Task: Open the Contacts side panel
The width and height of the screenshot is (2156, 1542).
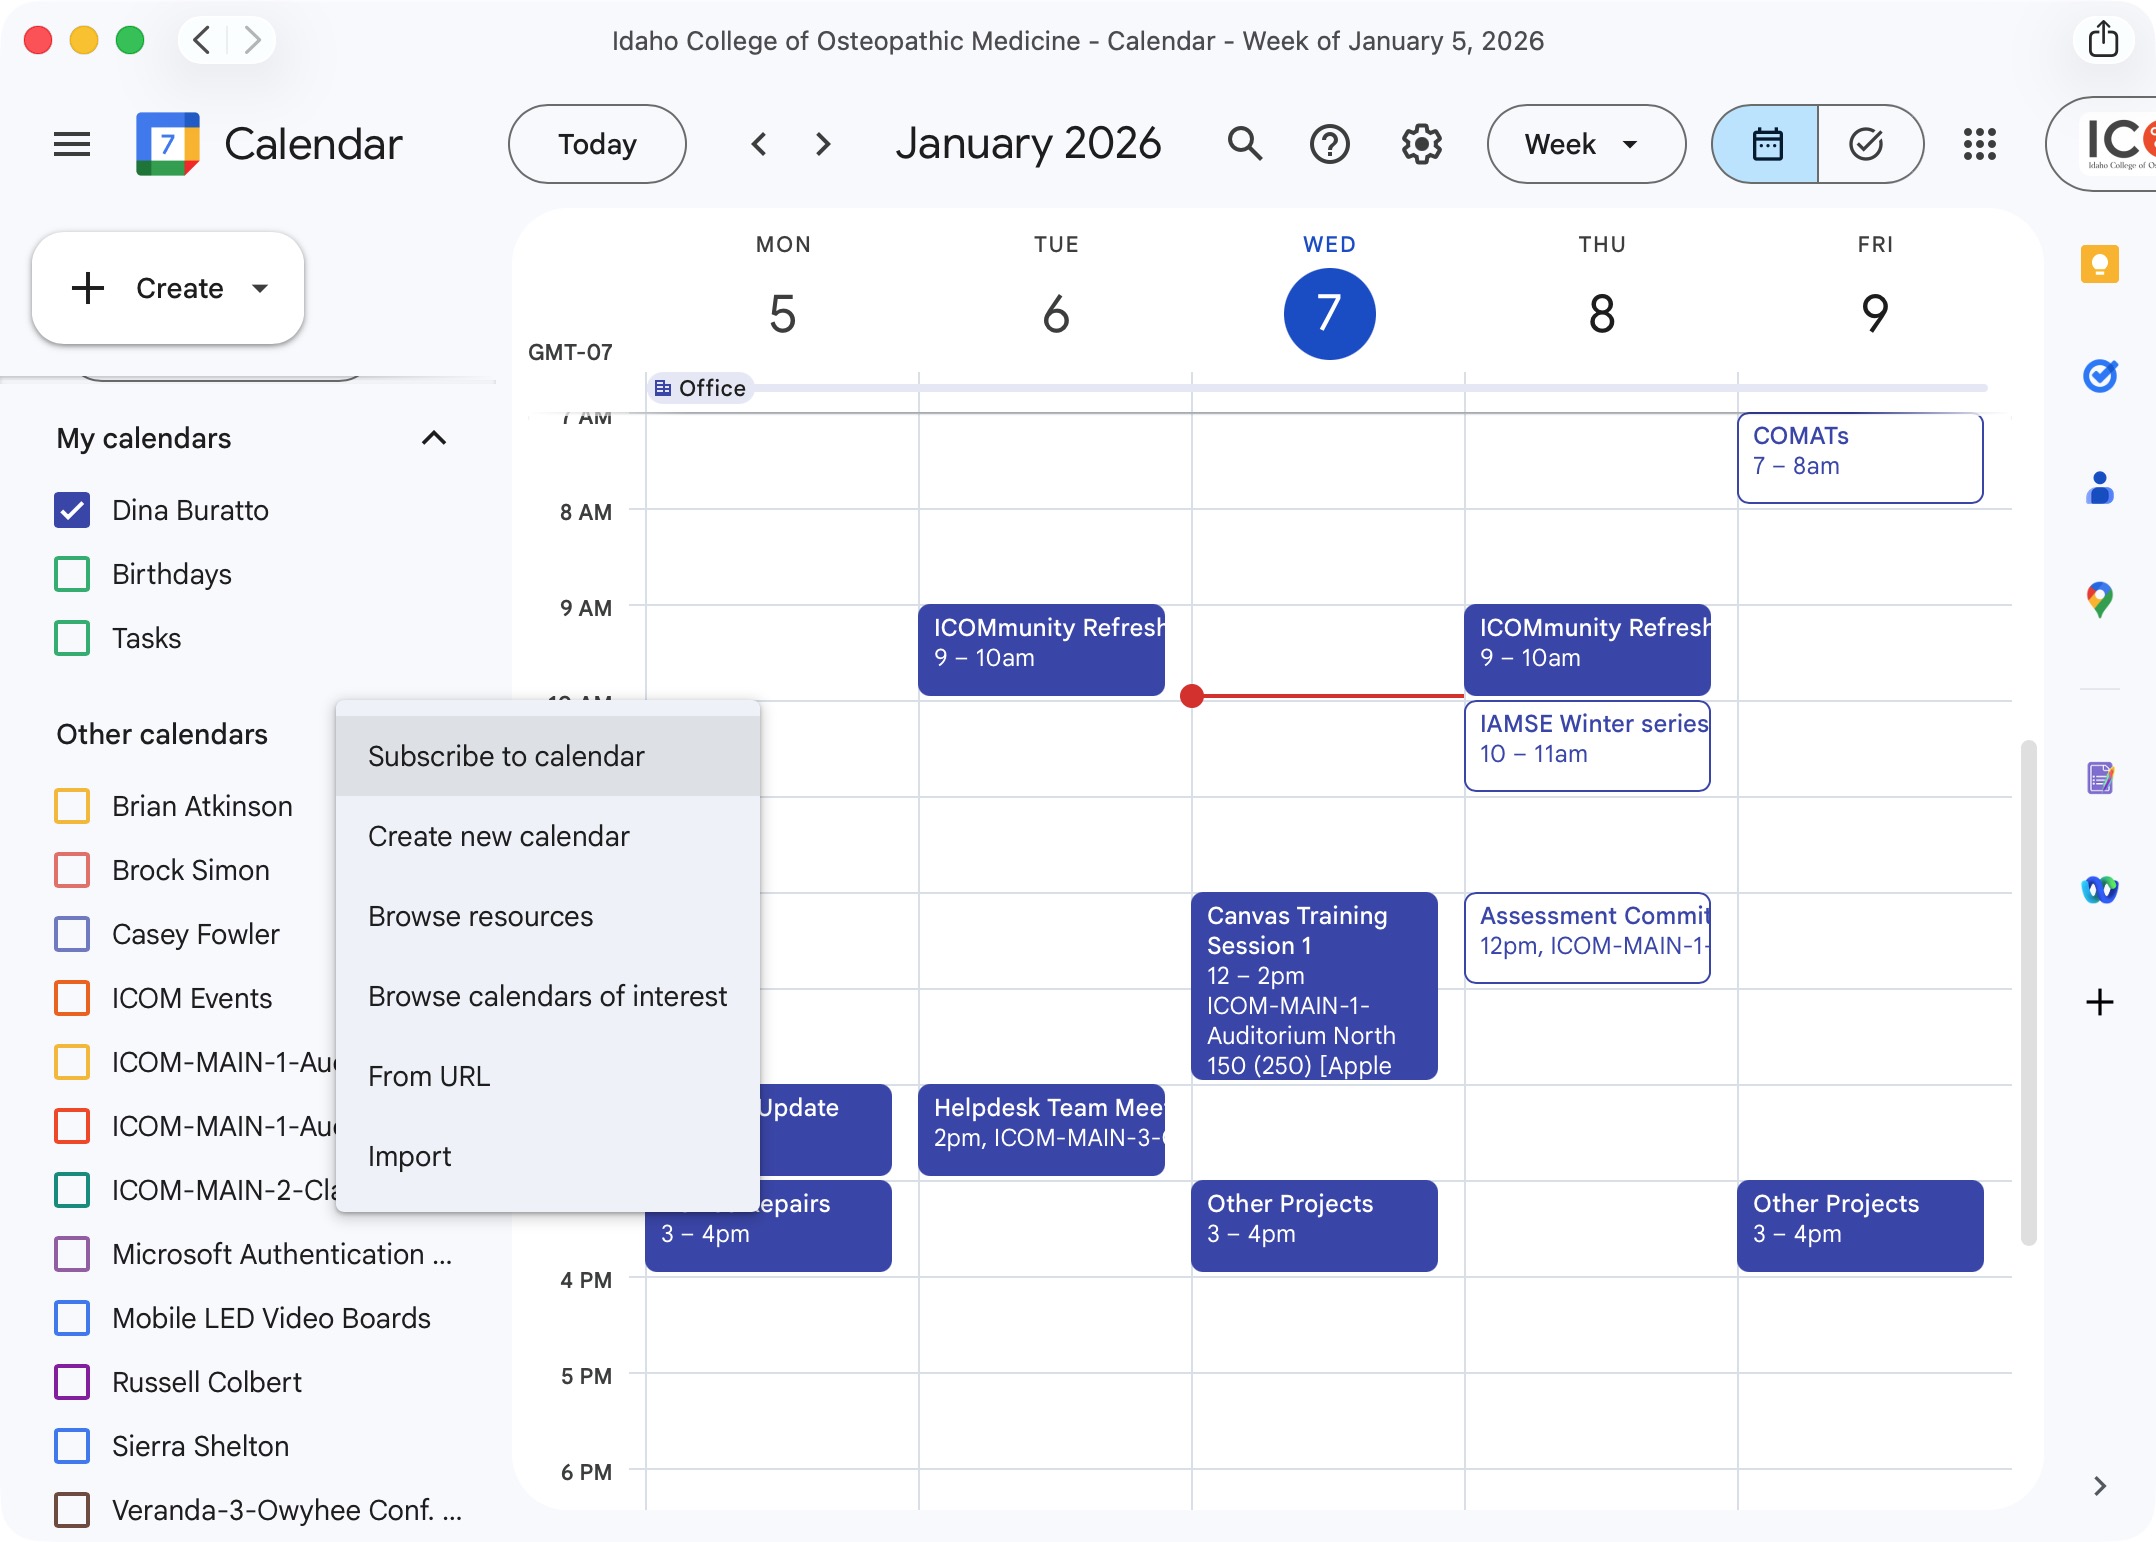Action: point(2099,488)
